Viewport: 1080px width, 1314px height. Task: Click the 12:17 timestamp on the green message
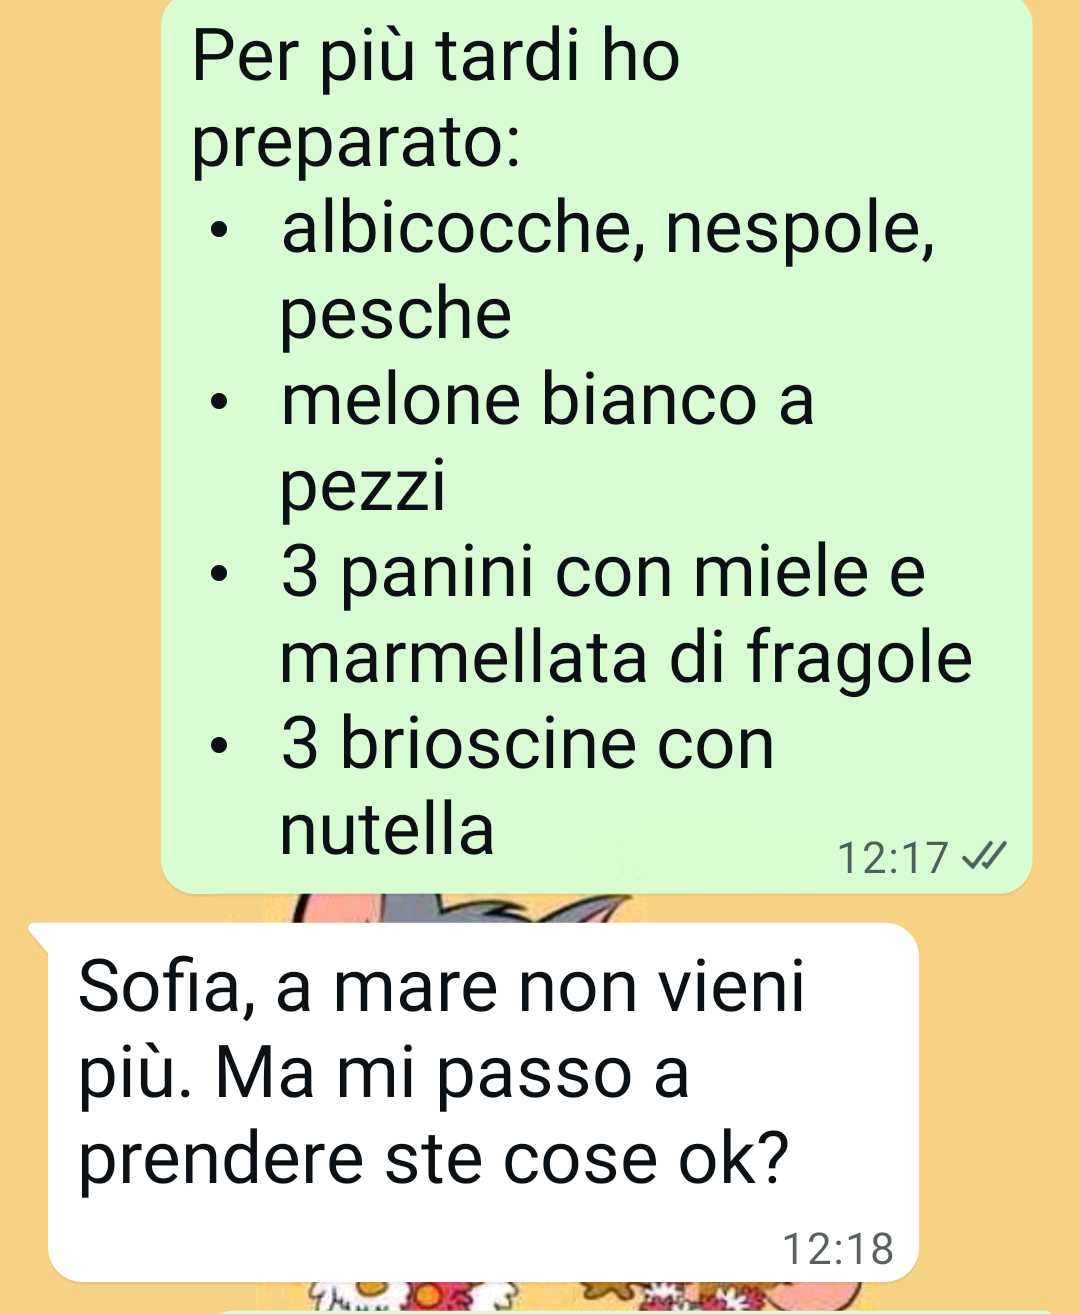click(x=892, y=858)
